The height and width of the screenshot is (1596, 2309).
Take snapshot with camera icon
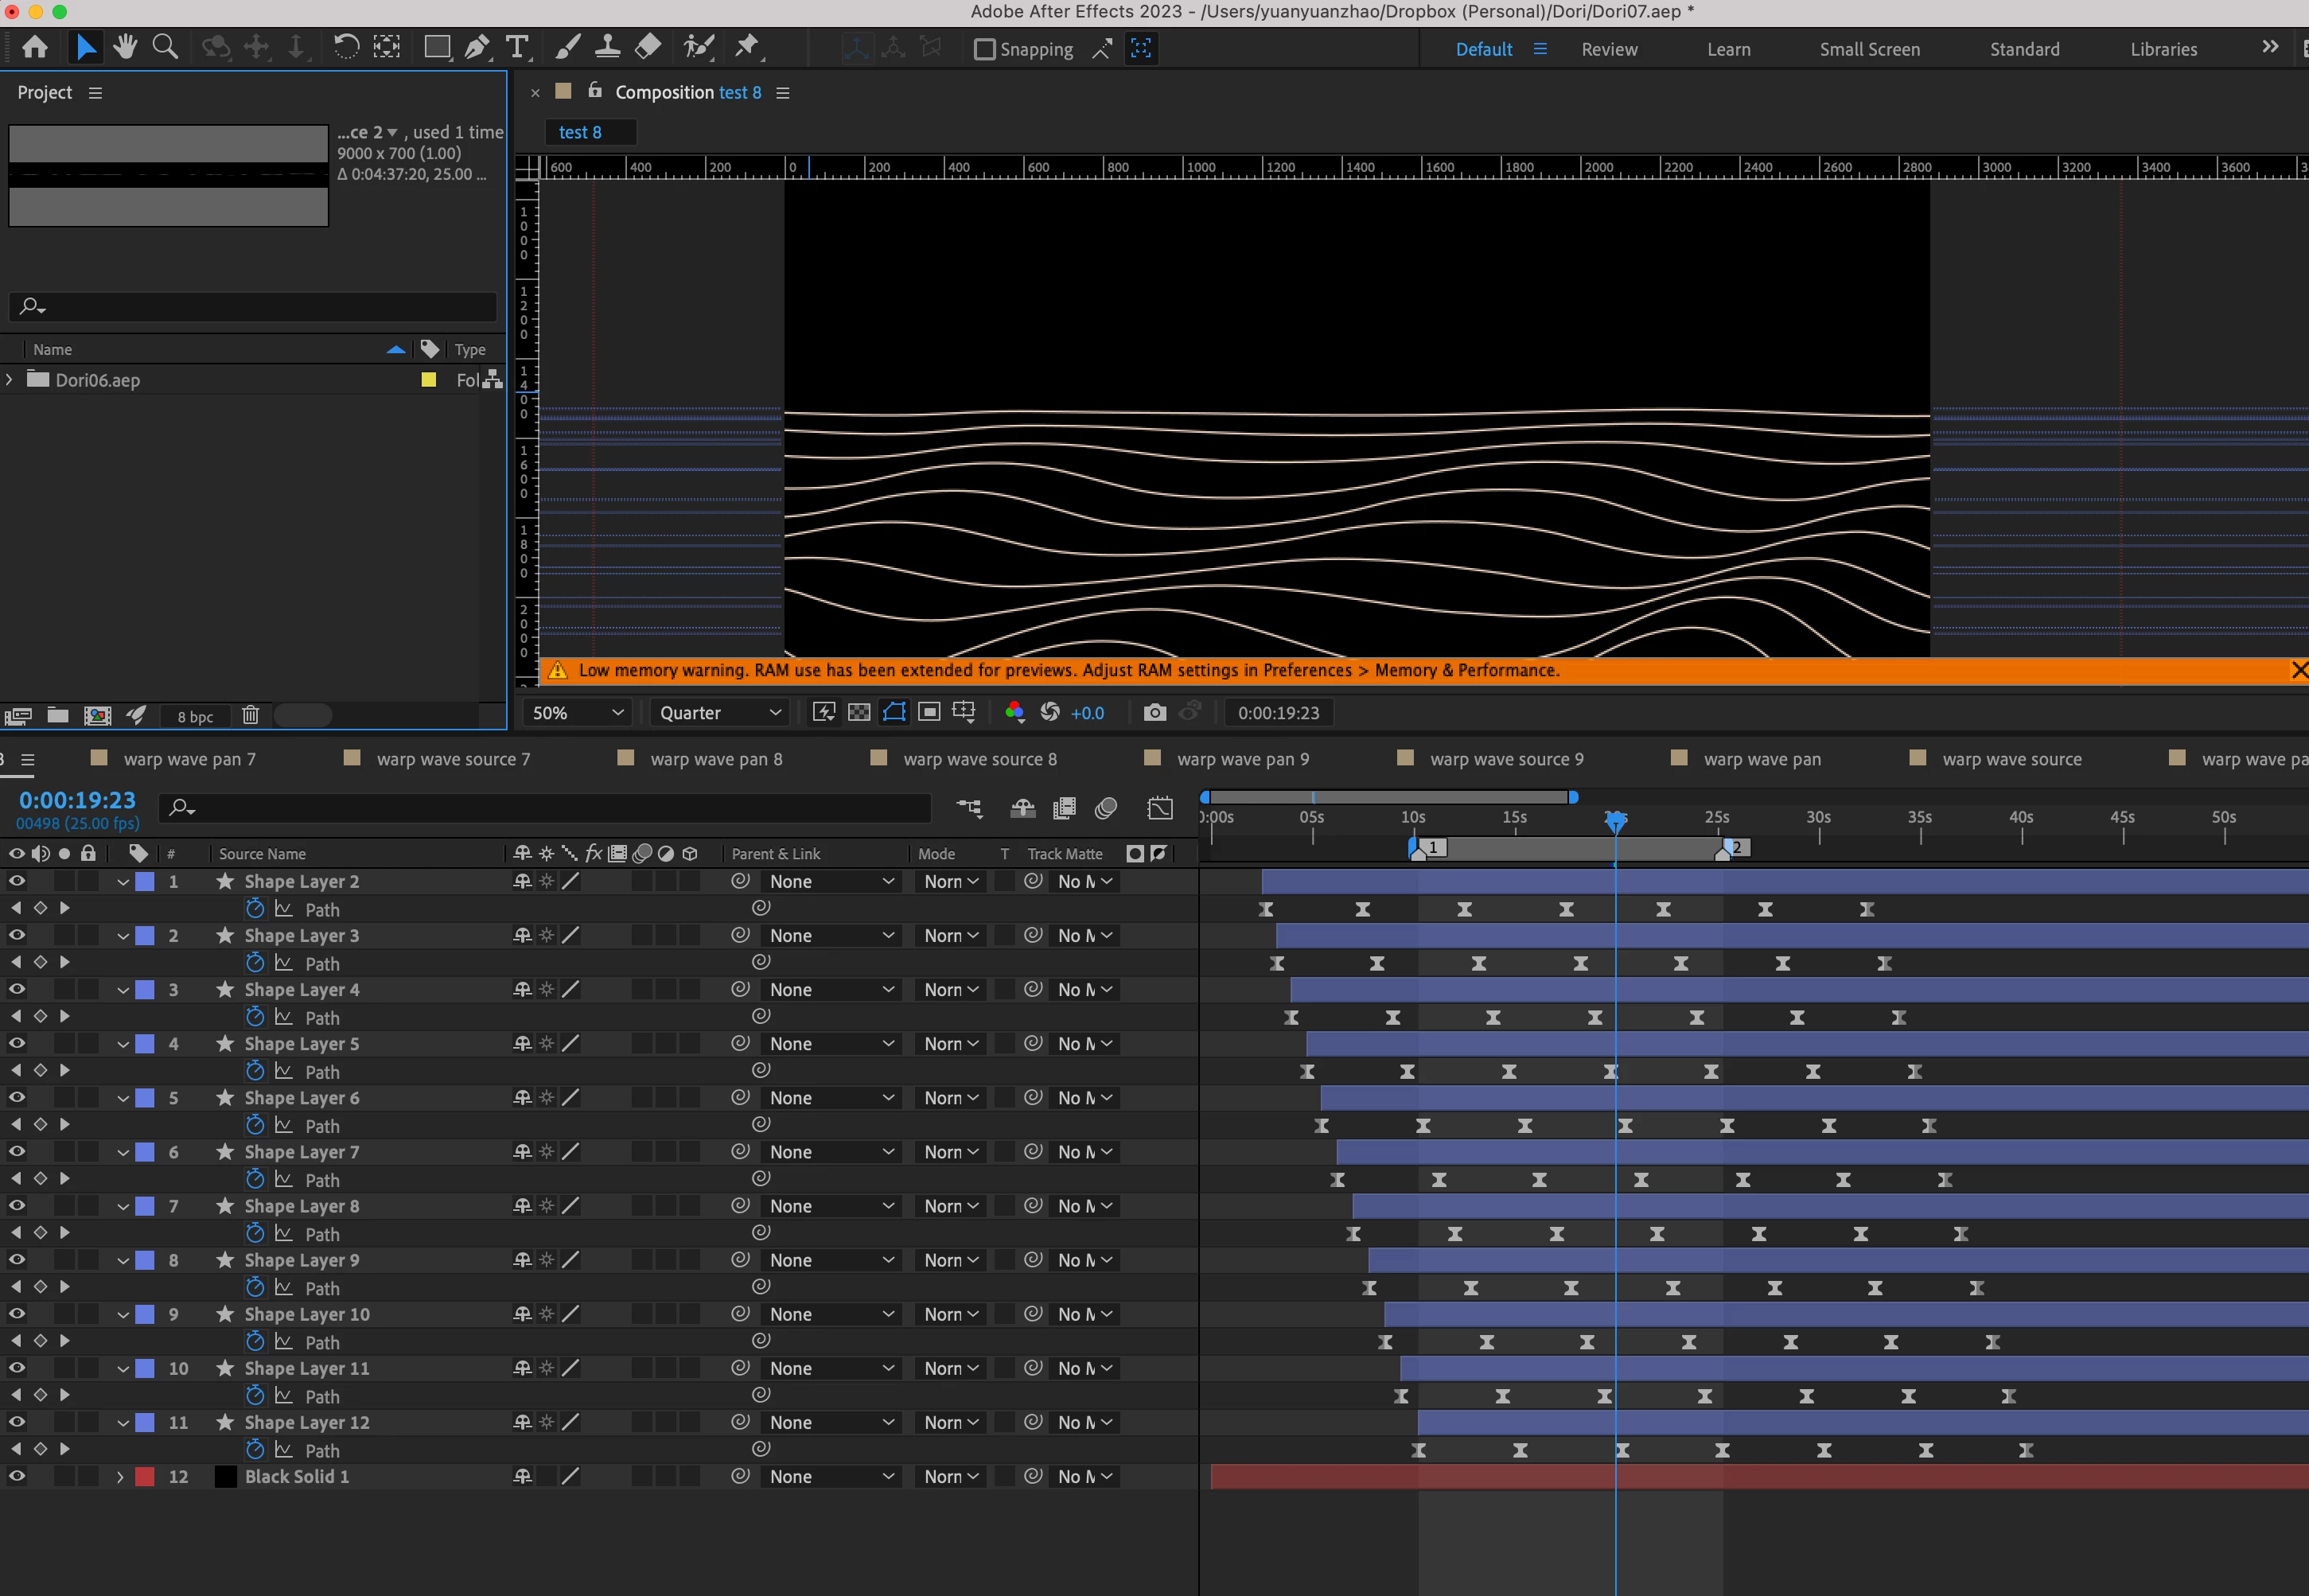pyautogui.click(x=1154, y=712)
